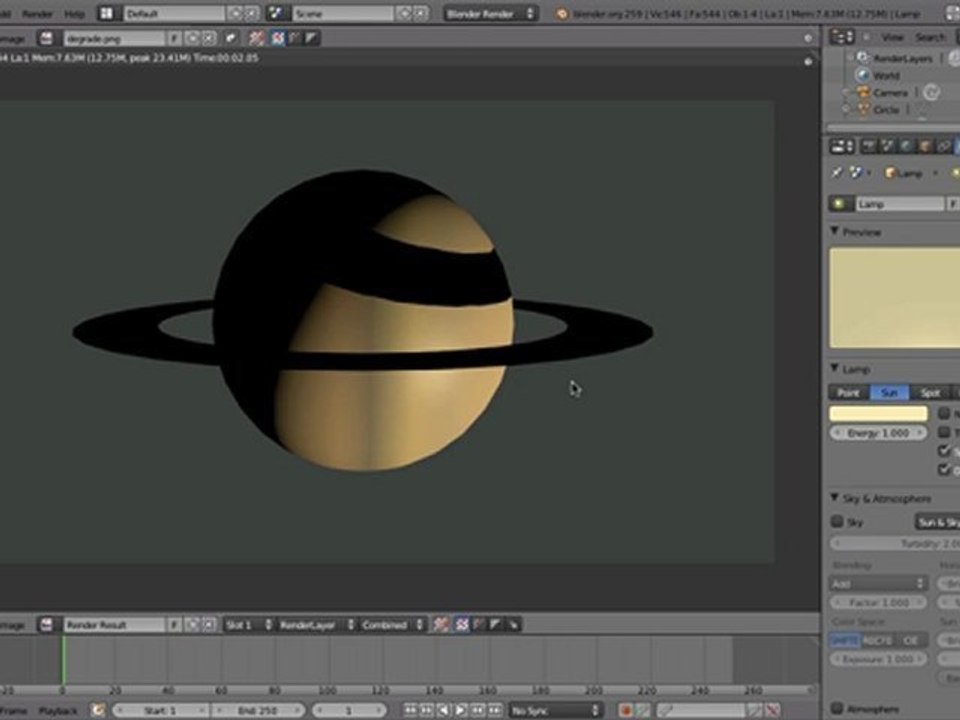Switch to Object Constraints chain icon
960x720 pixels.
tap(944, 146)
